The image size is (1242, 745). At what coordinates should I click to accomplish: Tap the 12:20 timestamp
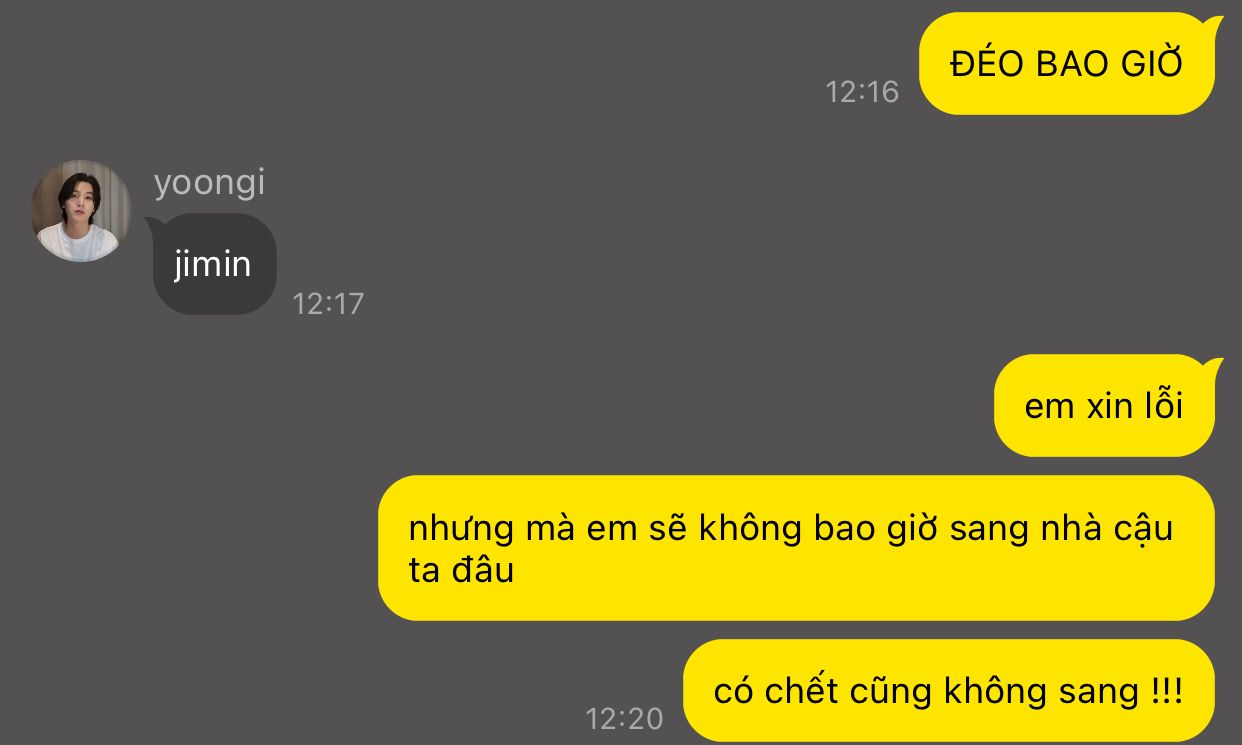[624, 719]
